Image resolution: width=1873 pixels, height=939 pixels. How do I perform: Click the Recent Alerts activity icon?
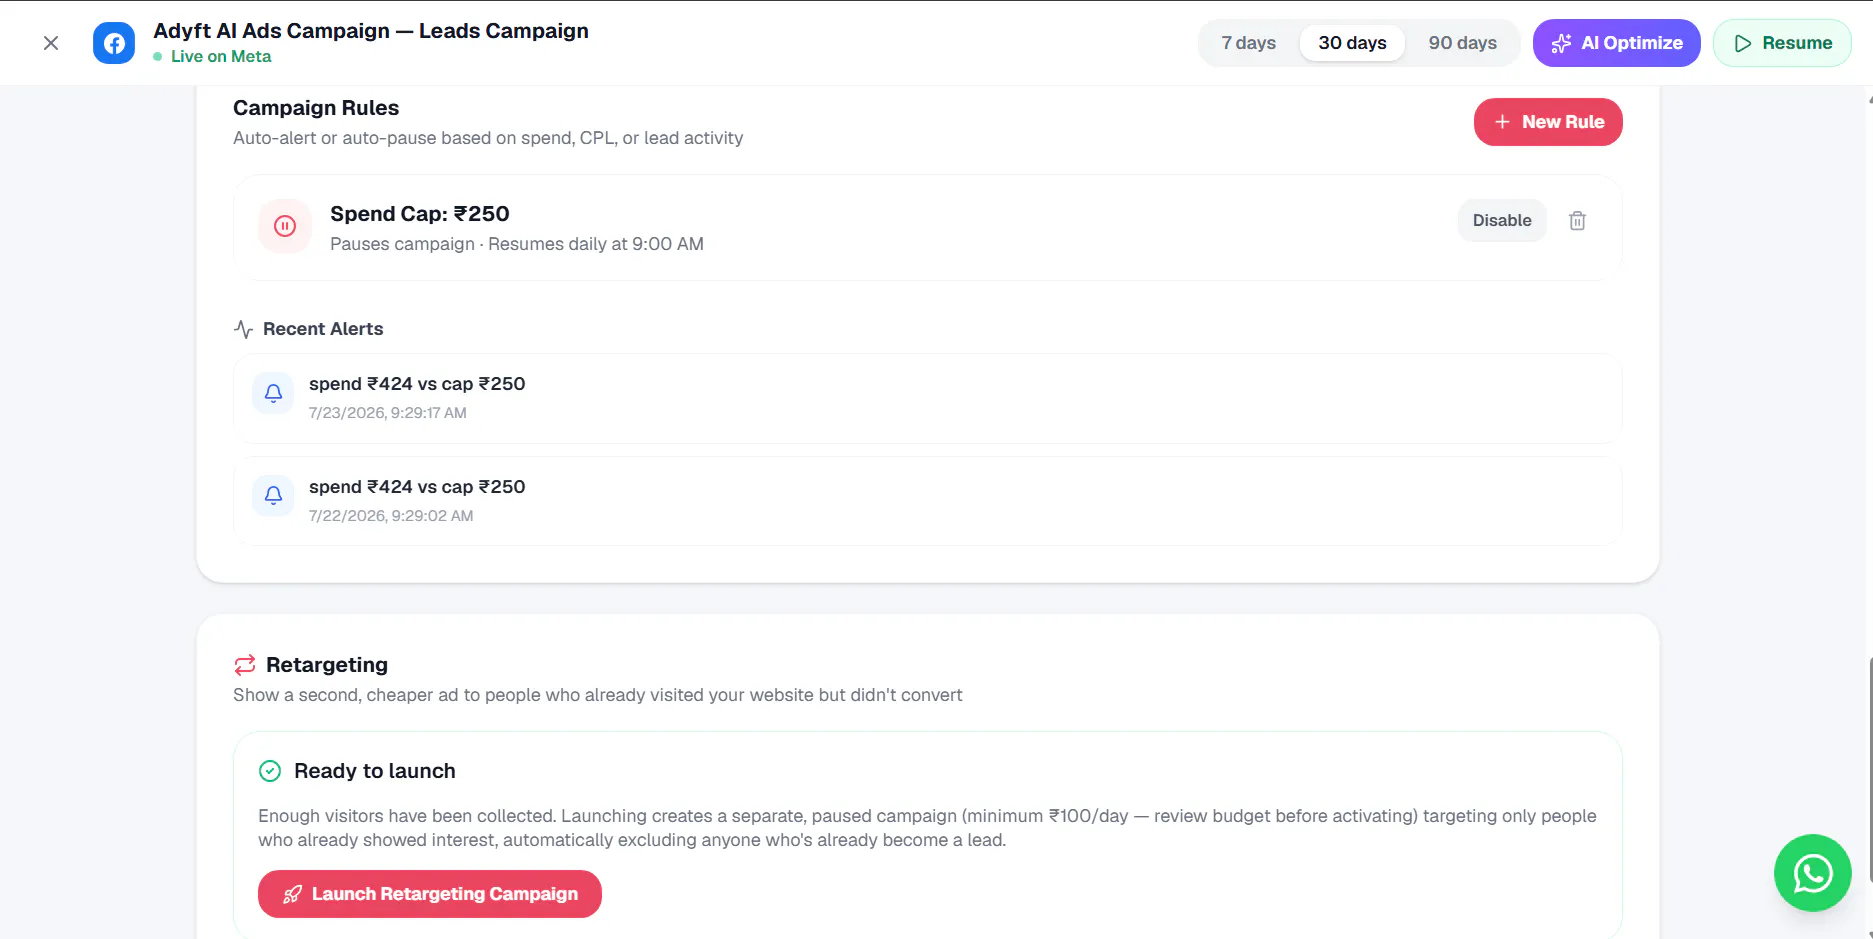pyautogui.click(x=243, y=329)
